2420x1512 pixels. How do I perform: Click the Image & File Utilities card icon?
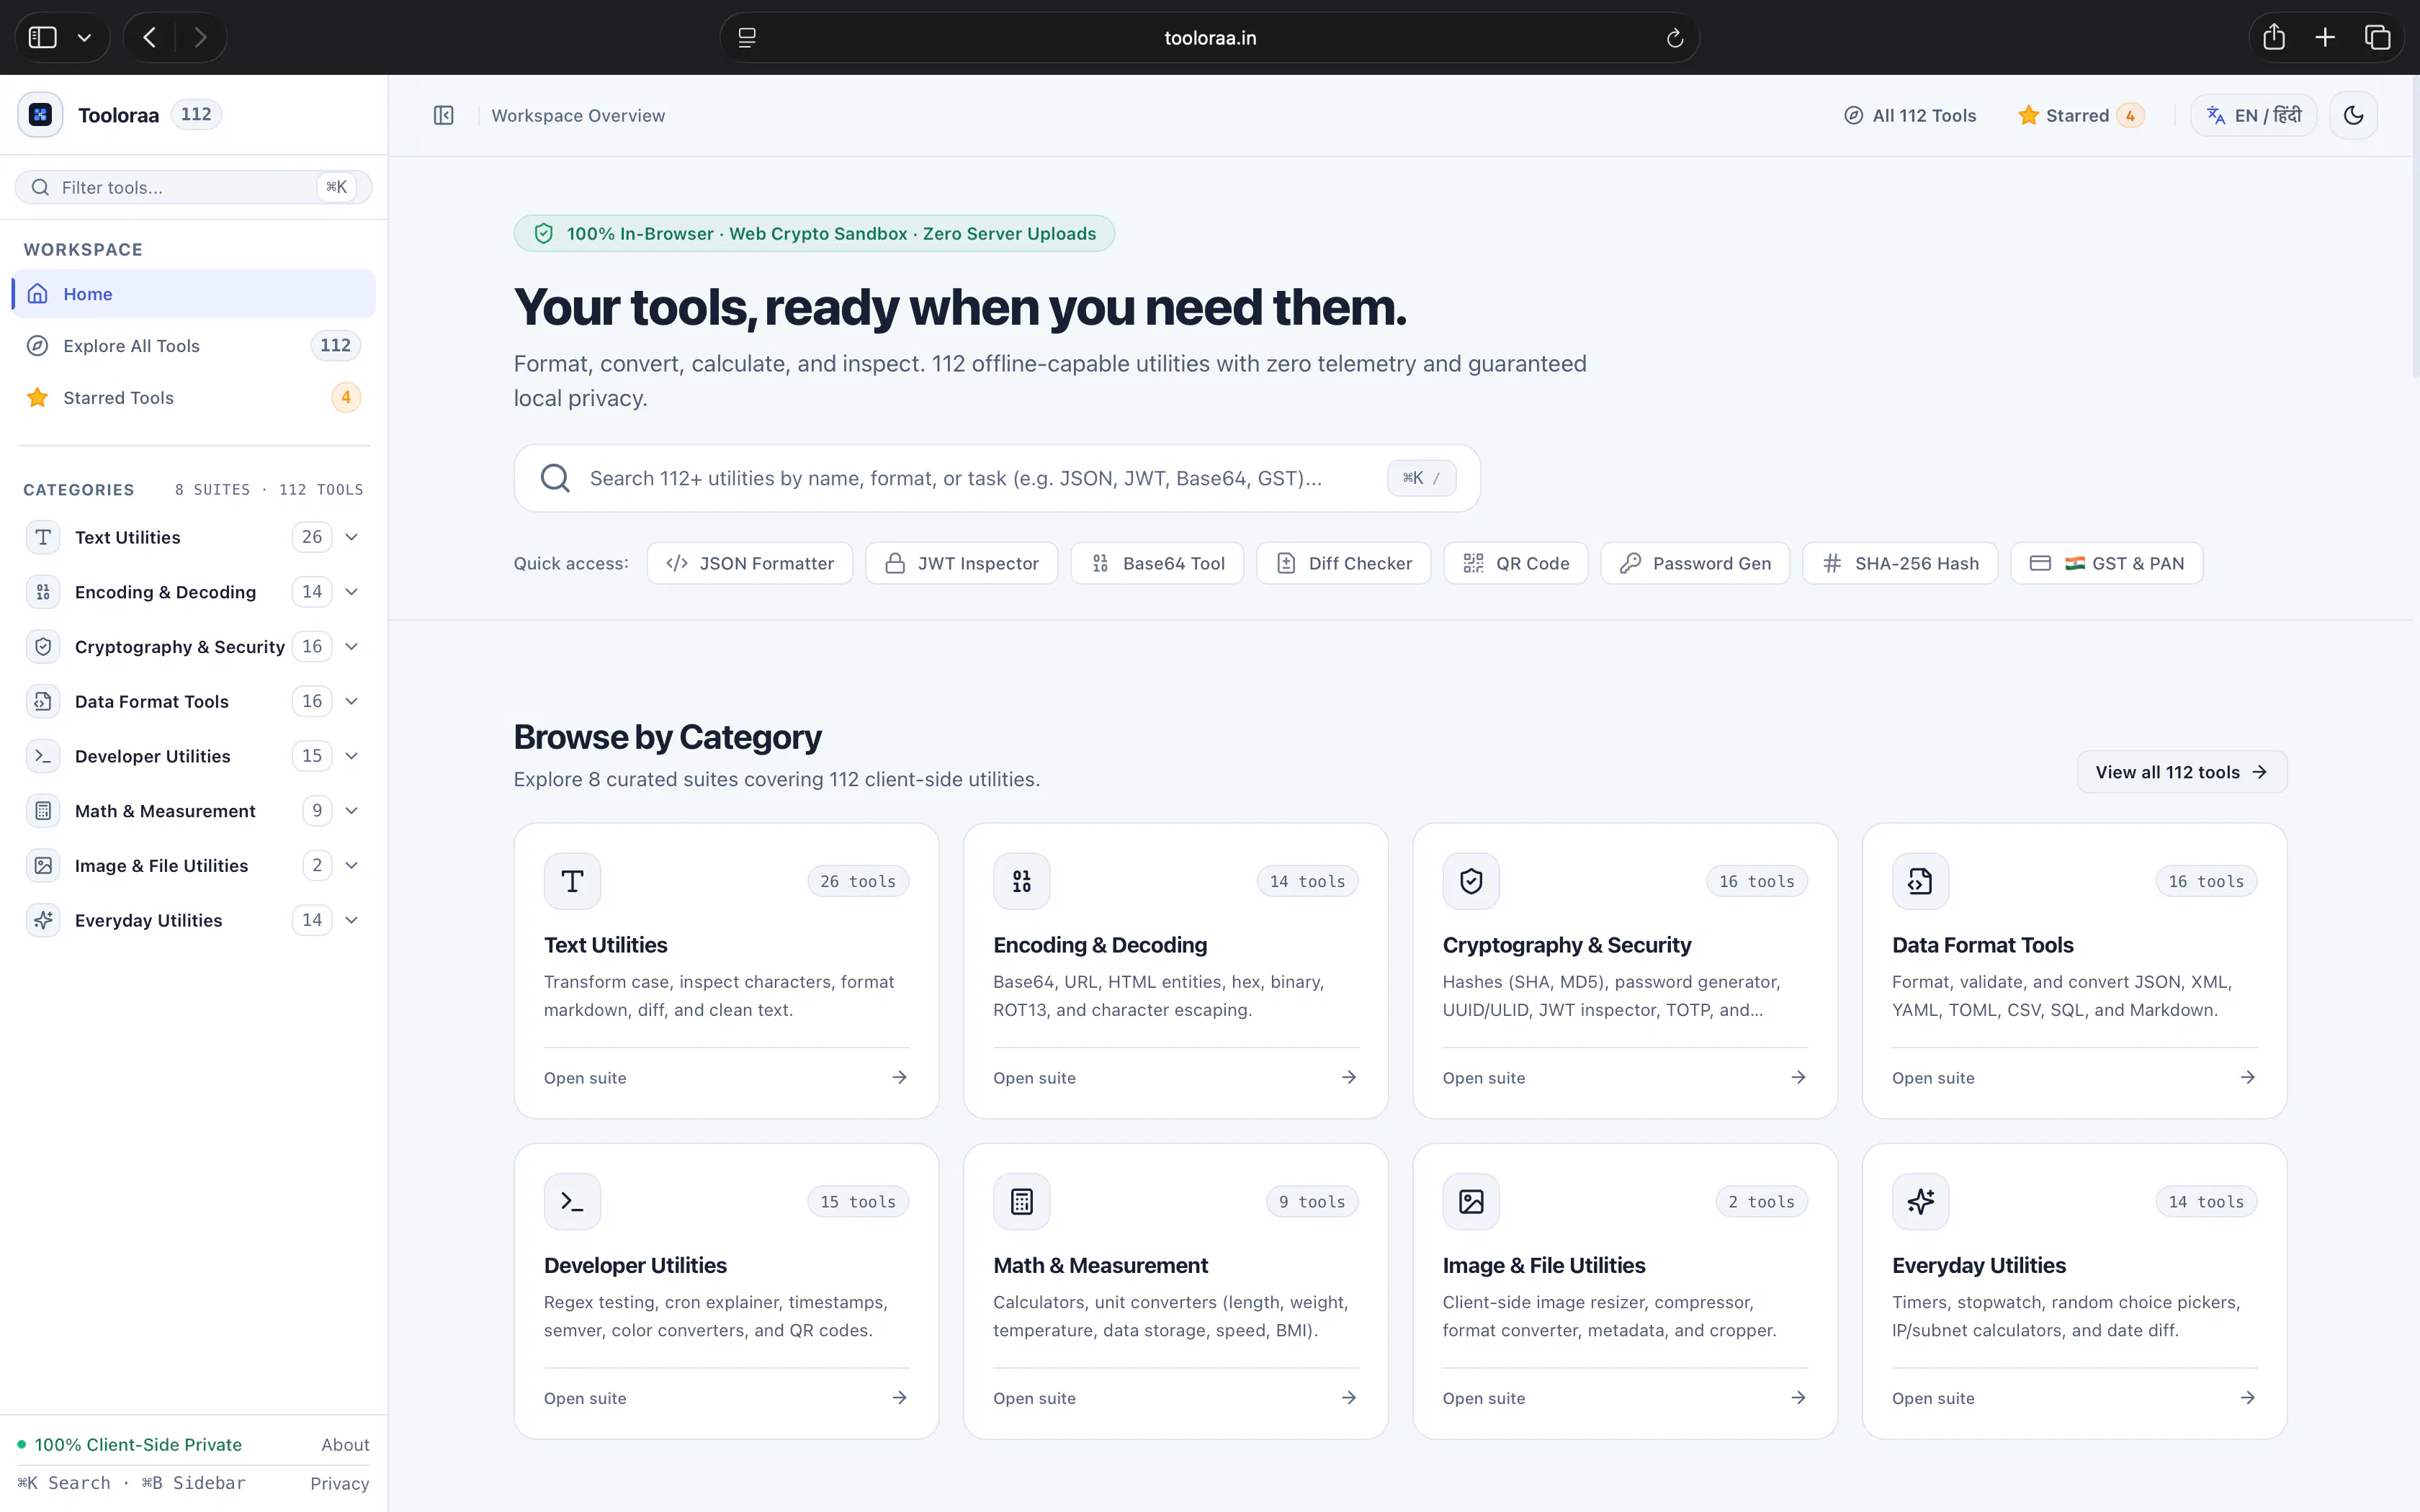click(1471, 1201)
